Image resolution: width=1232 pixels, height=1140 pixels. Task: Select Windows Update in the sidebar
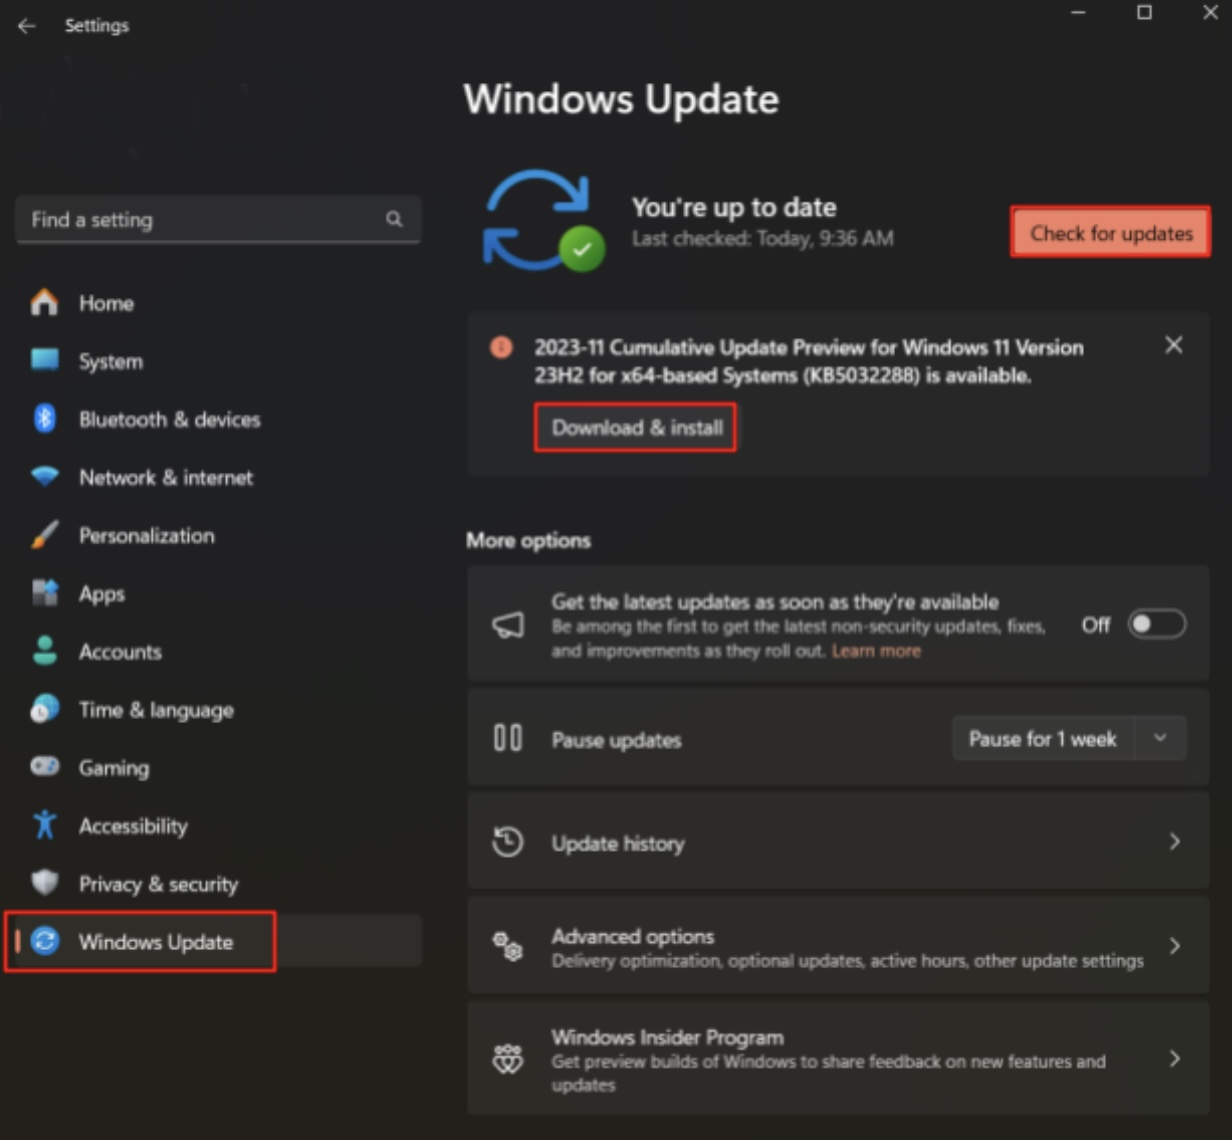click(155, 942)
